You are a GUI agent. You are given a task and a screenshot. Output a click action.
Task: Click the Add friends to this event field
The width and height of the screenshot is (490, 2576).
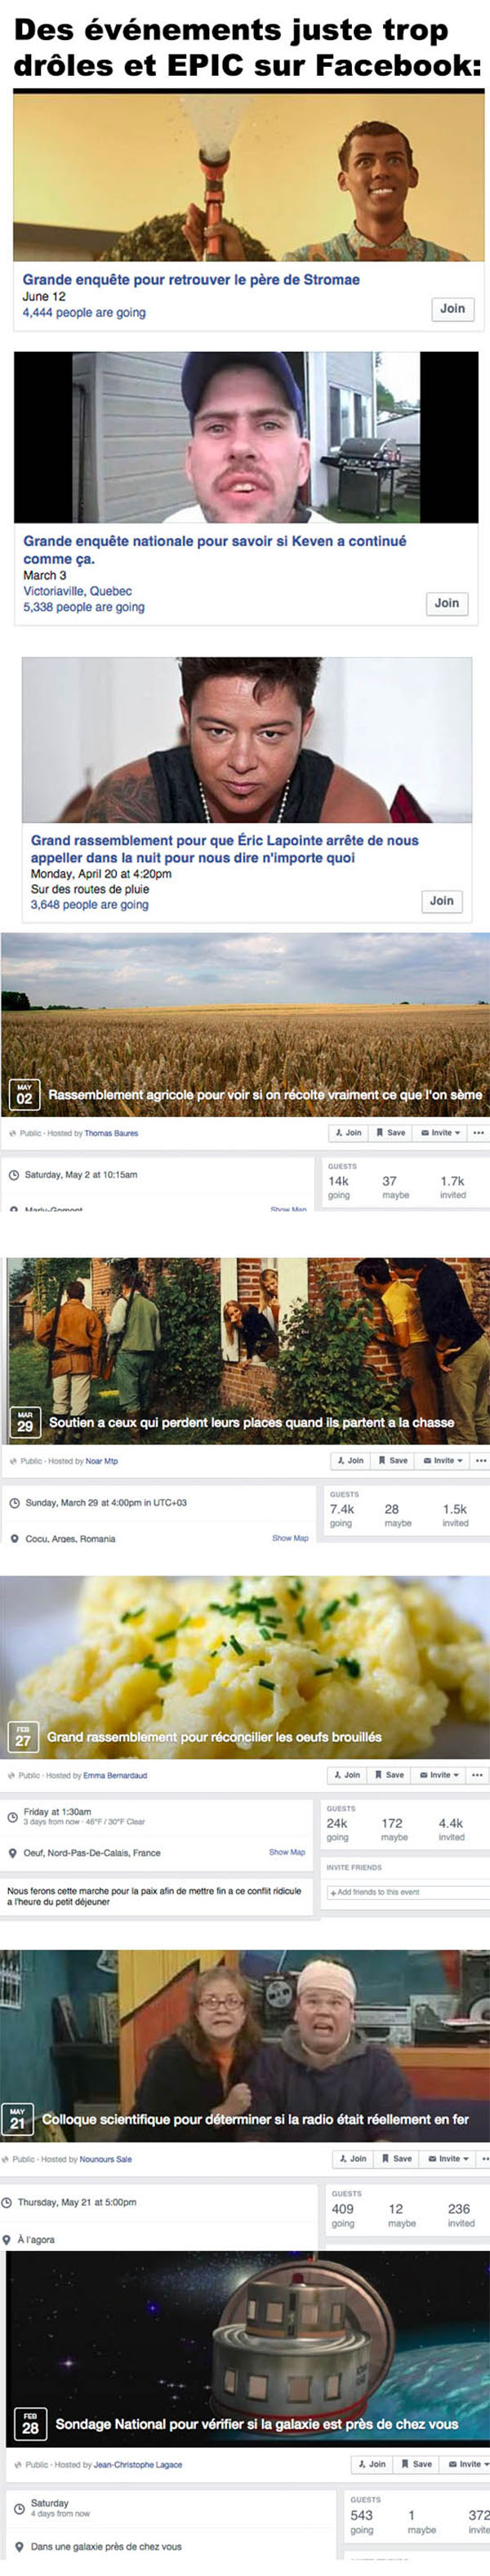[407, 1892]
